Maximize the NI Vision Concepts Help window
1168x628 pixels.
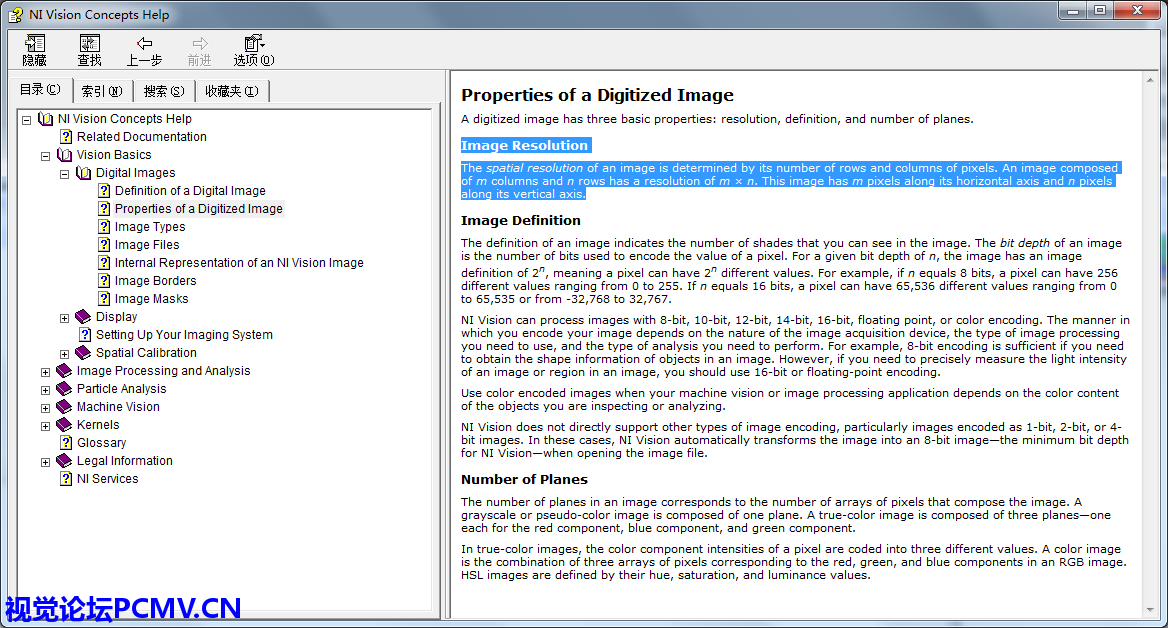(1099, 10)
